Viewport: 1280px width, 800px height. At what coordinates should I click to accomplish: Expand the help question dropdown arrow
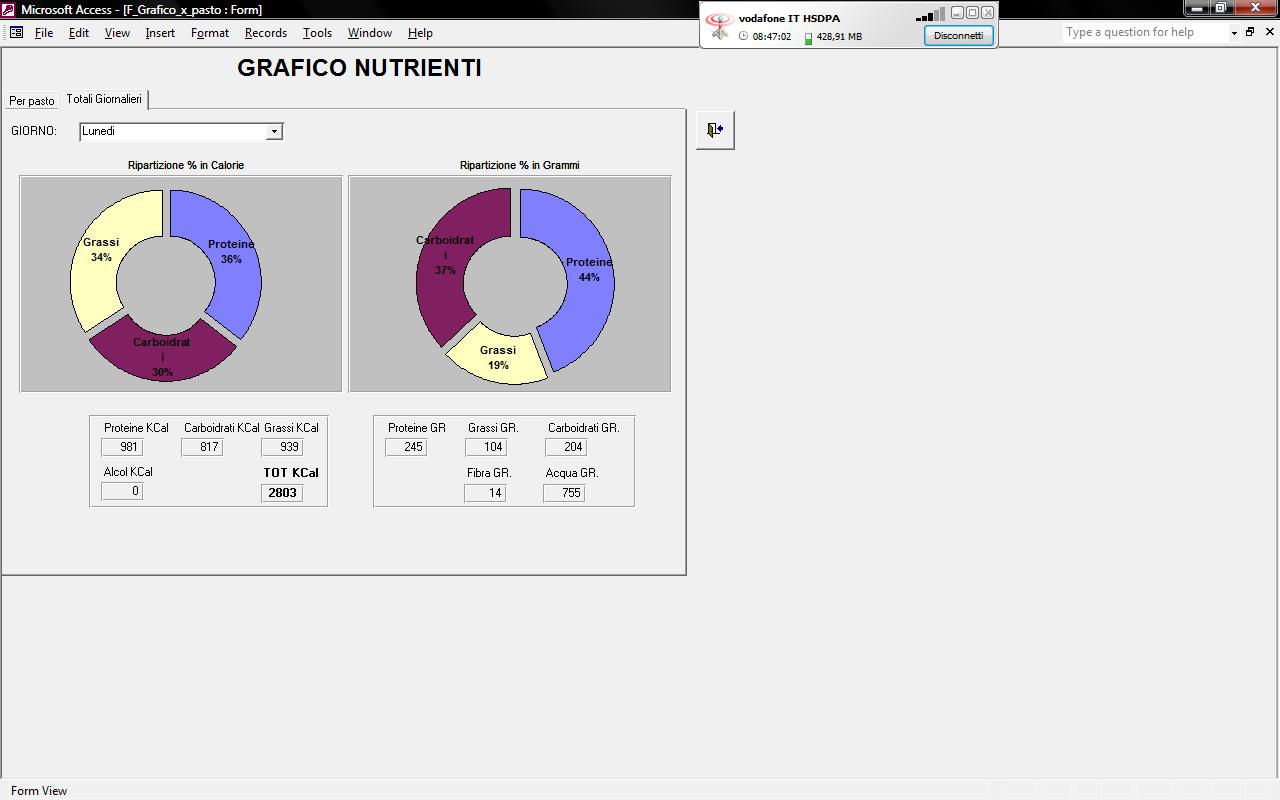tap(1234, 33)
